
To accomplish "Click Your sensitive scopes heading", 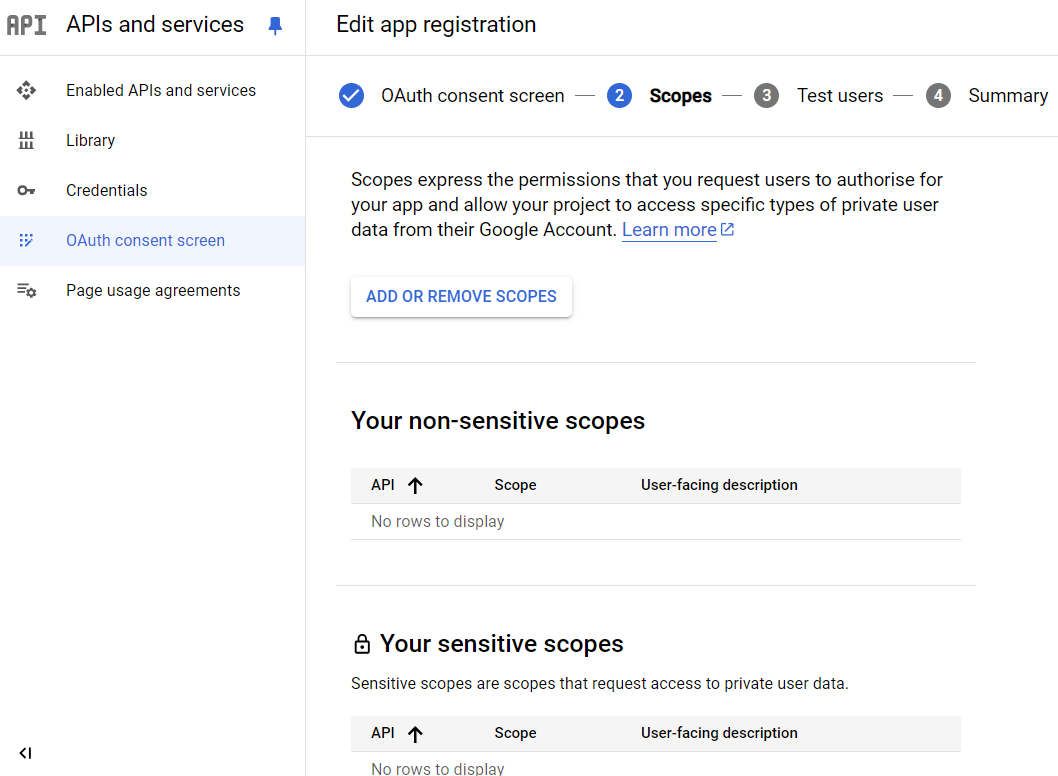I will tap(501, 644).
